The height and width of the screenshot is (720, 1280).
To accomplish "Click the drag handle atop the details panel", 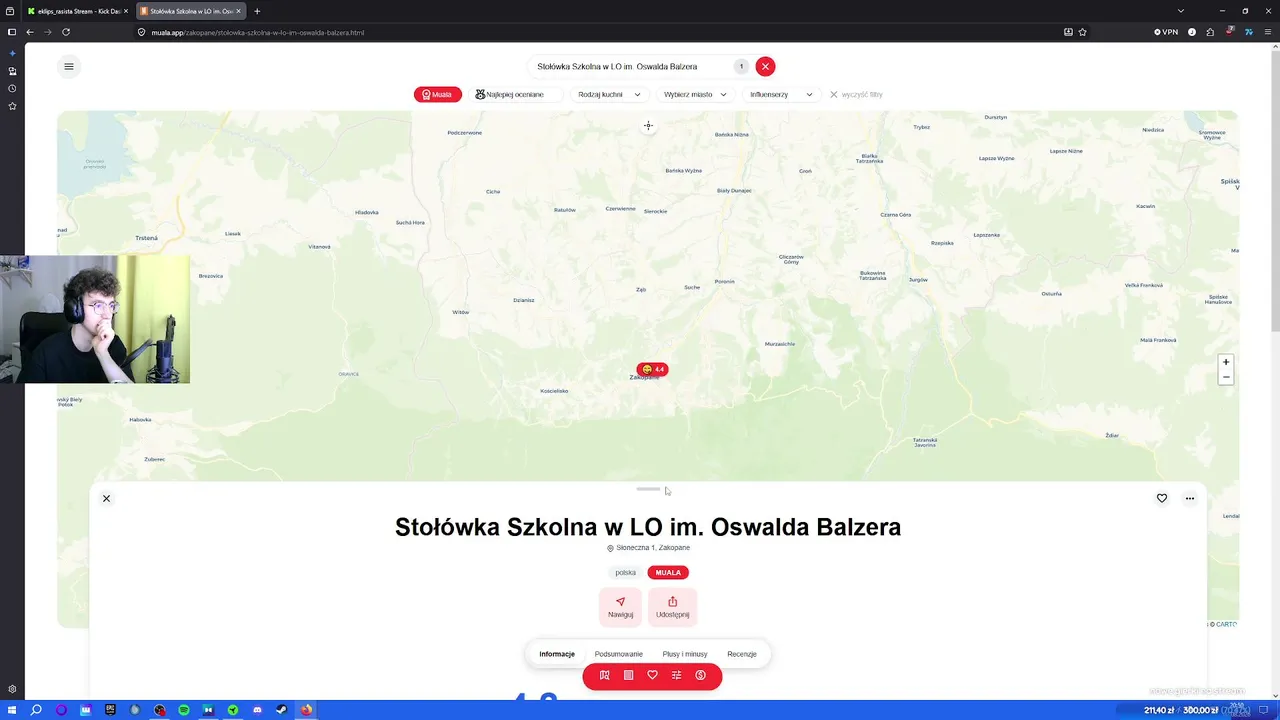I will click(x=648, y=489).
